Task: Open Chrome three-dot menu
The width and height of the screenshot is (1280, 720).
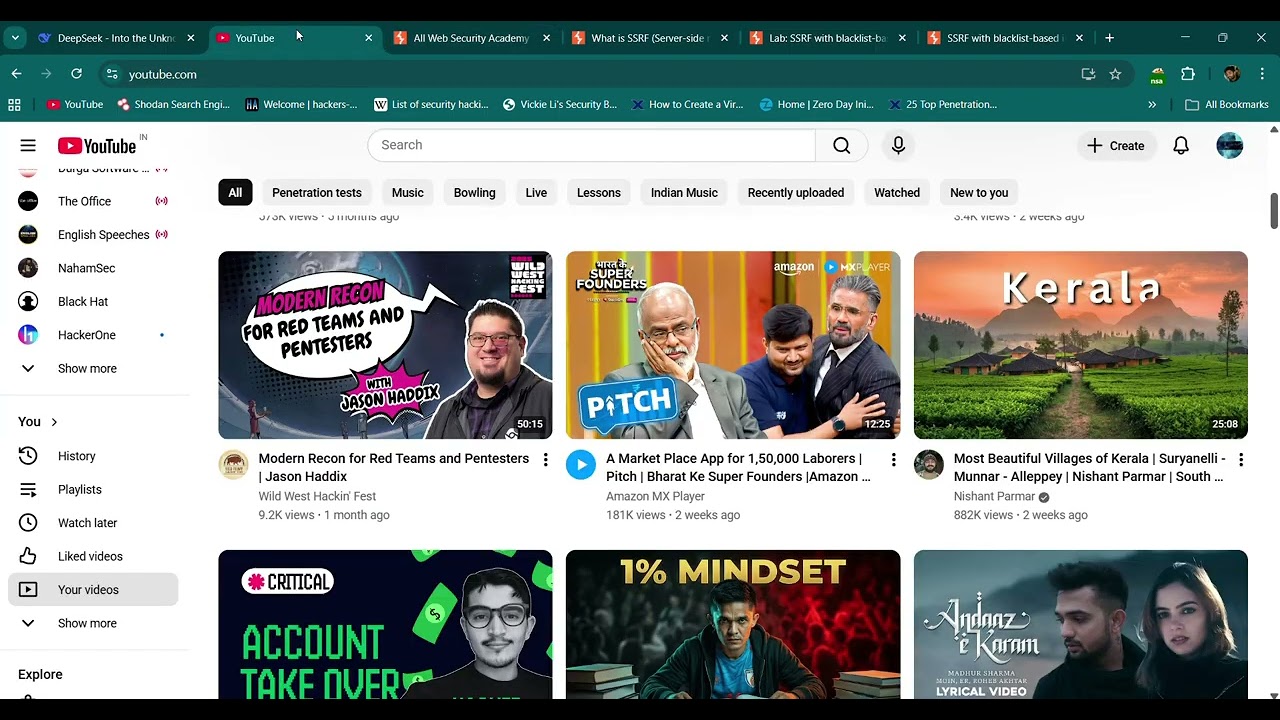Action: coord(1260,74)
